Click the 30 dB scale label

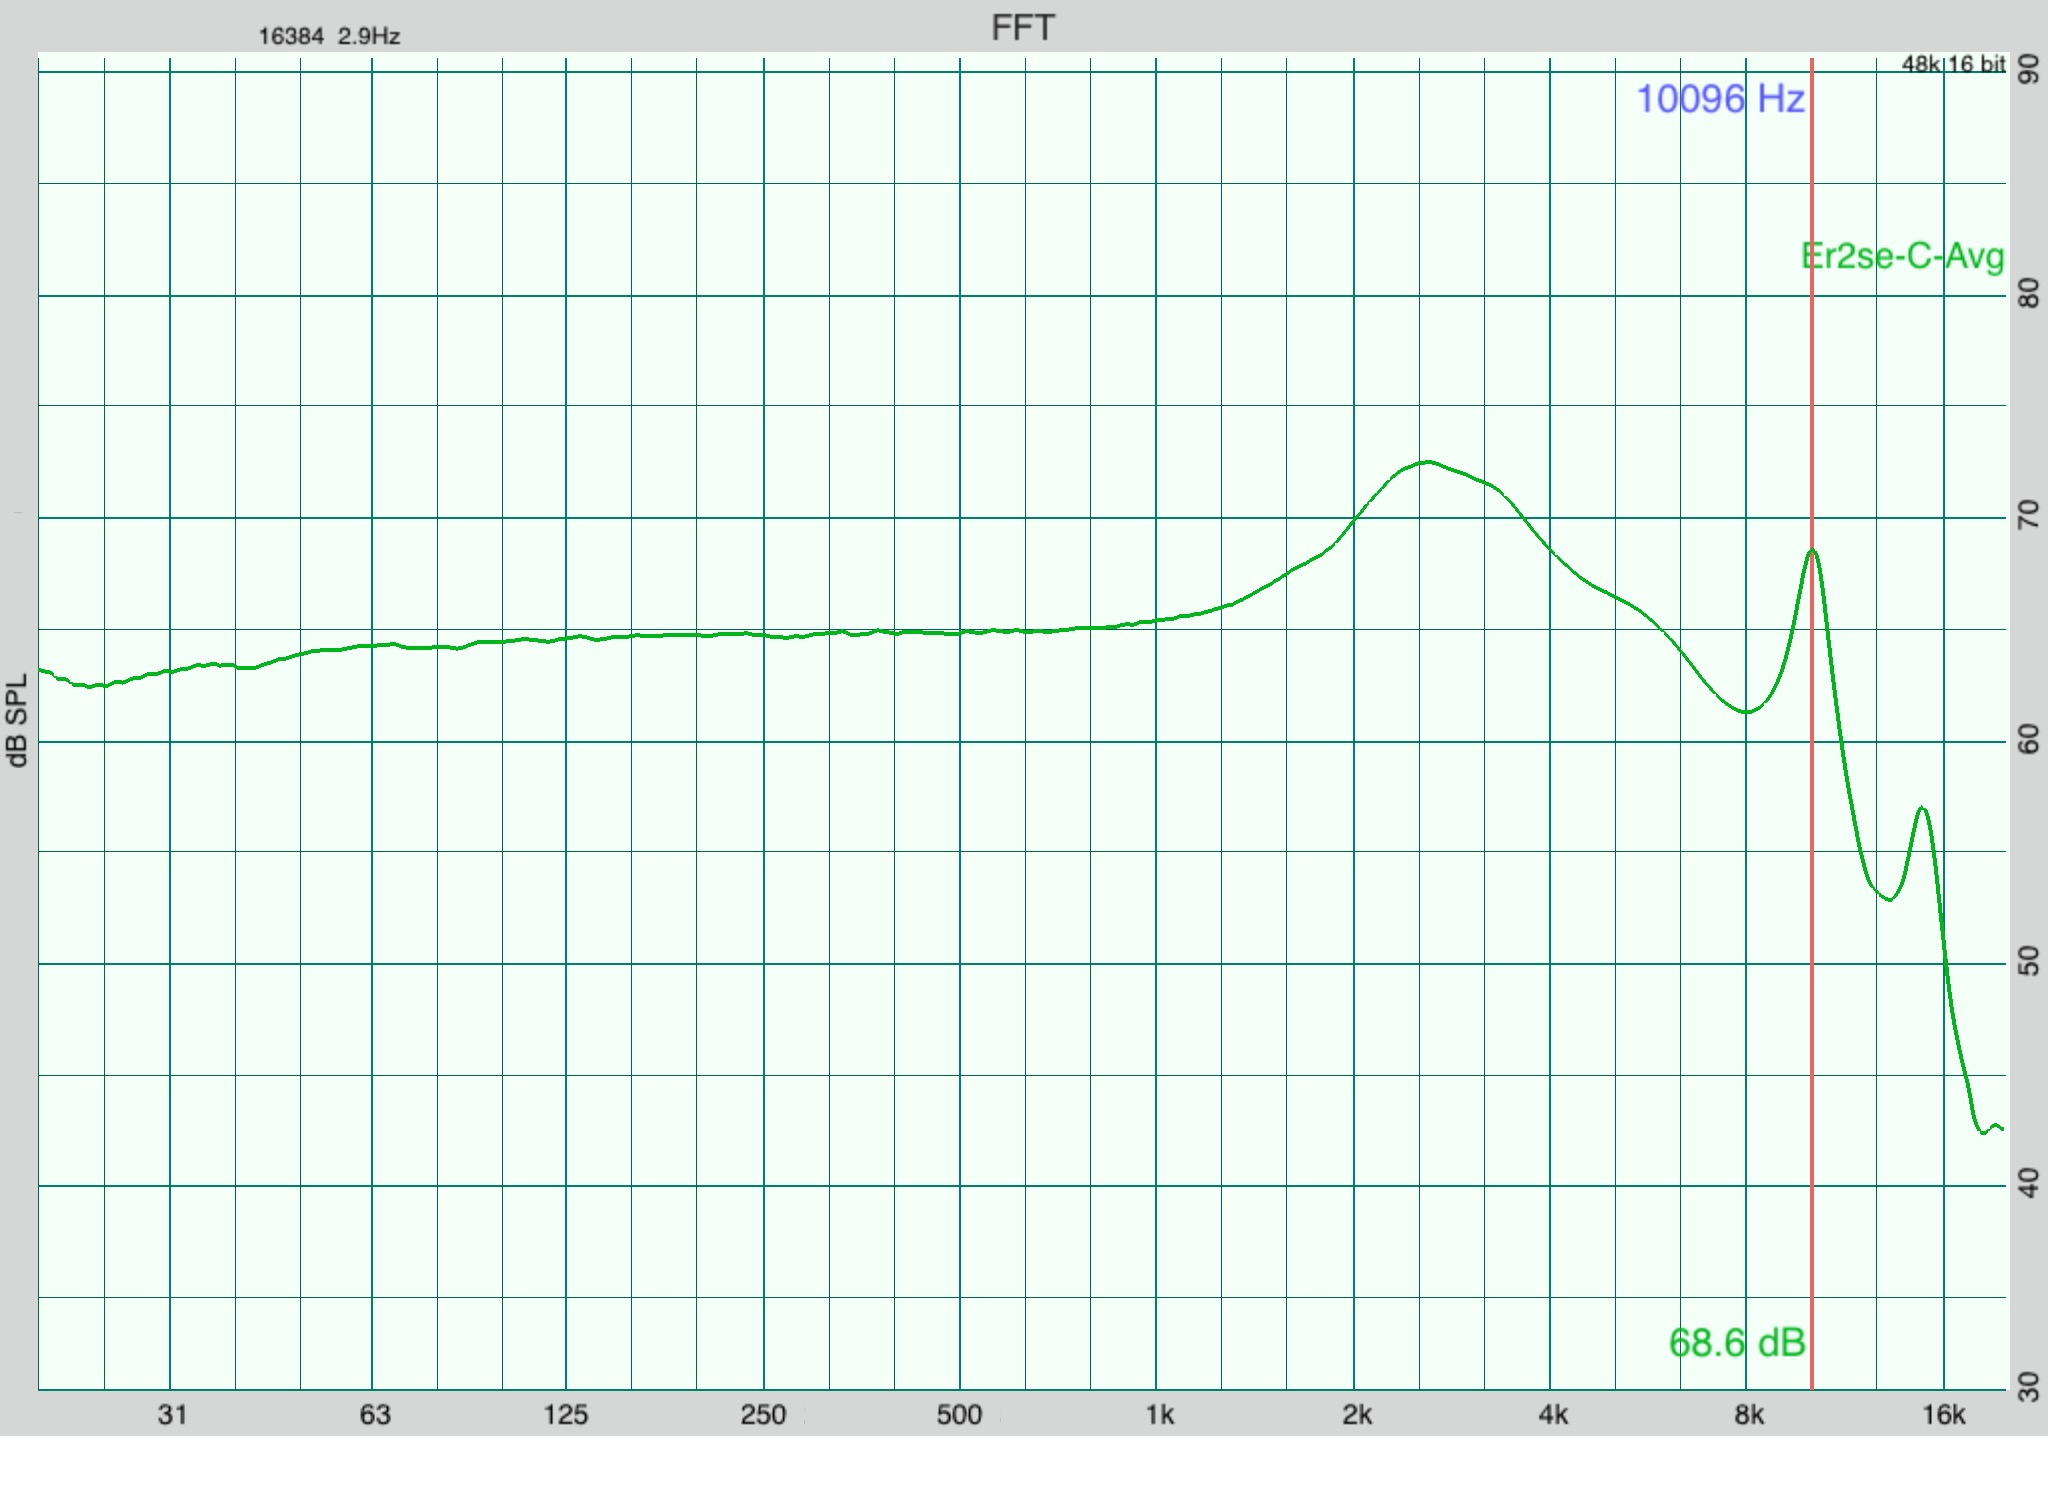pyautogui.click(x=2029, y=1386)
